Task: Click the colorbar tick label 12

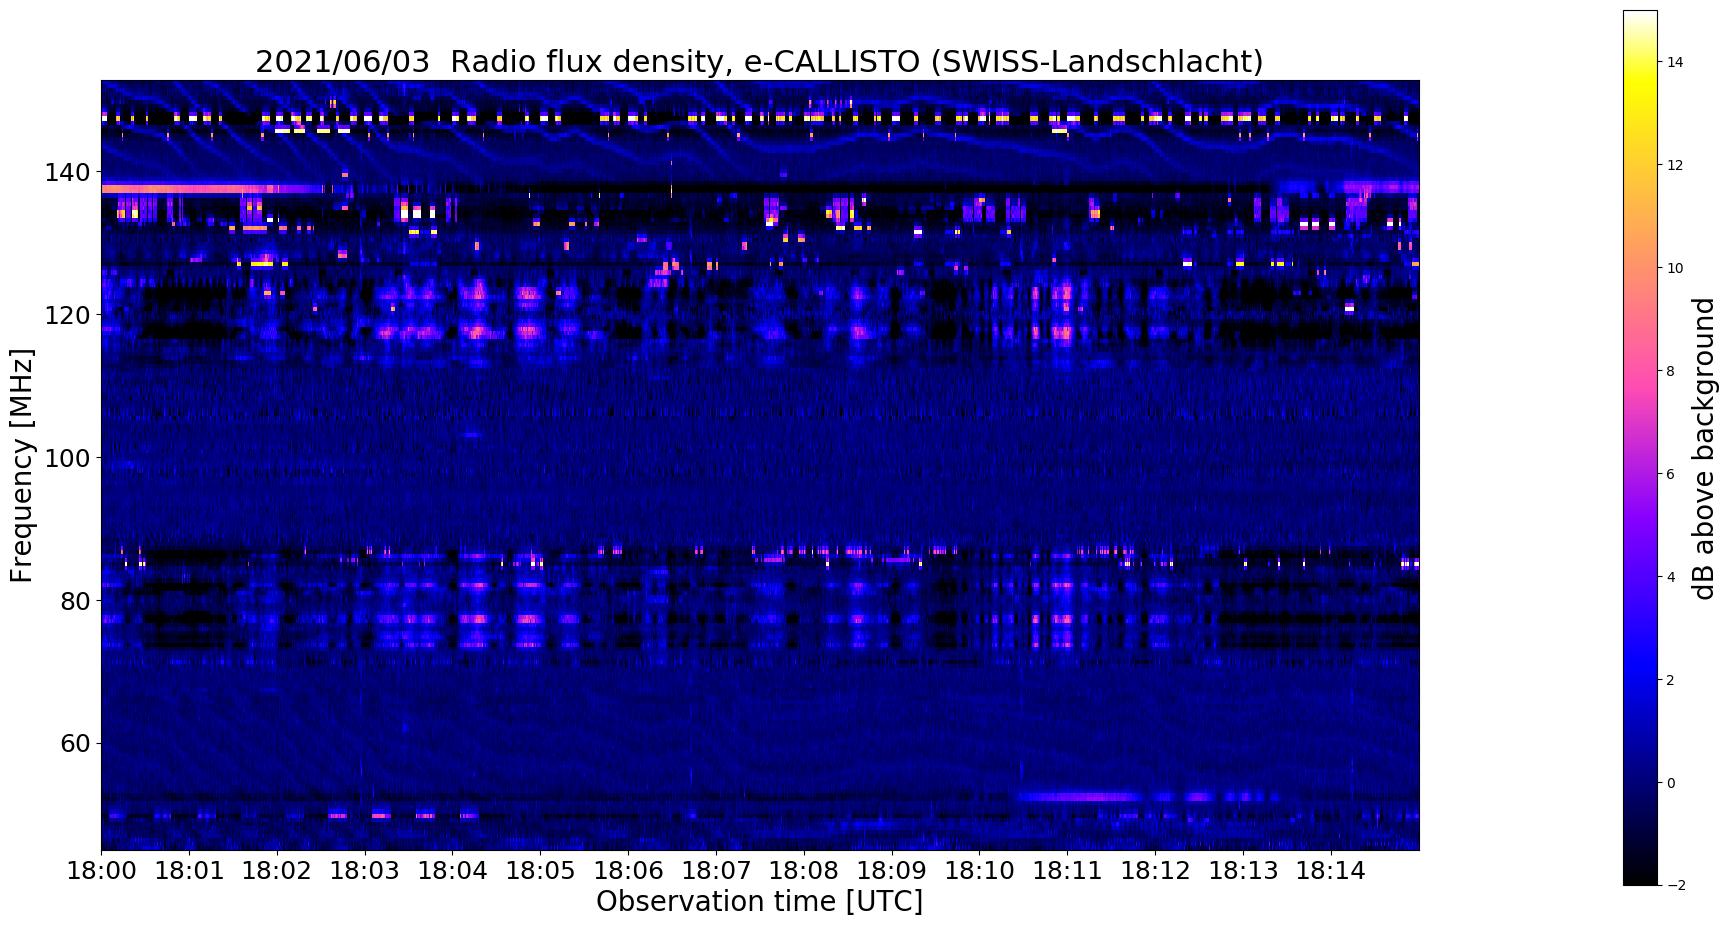Action: click(1673, 165)
